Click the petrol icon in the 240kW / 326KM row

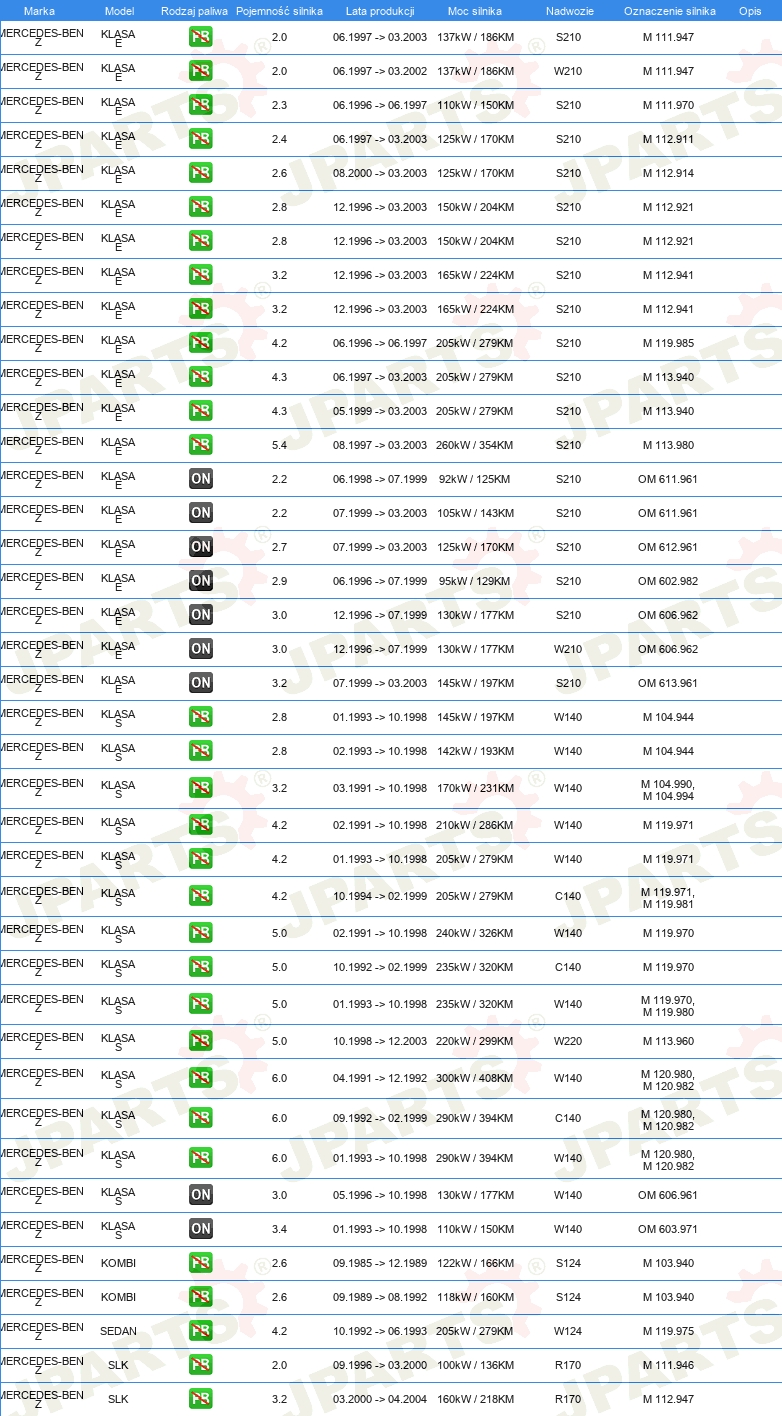pos(201,933)
